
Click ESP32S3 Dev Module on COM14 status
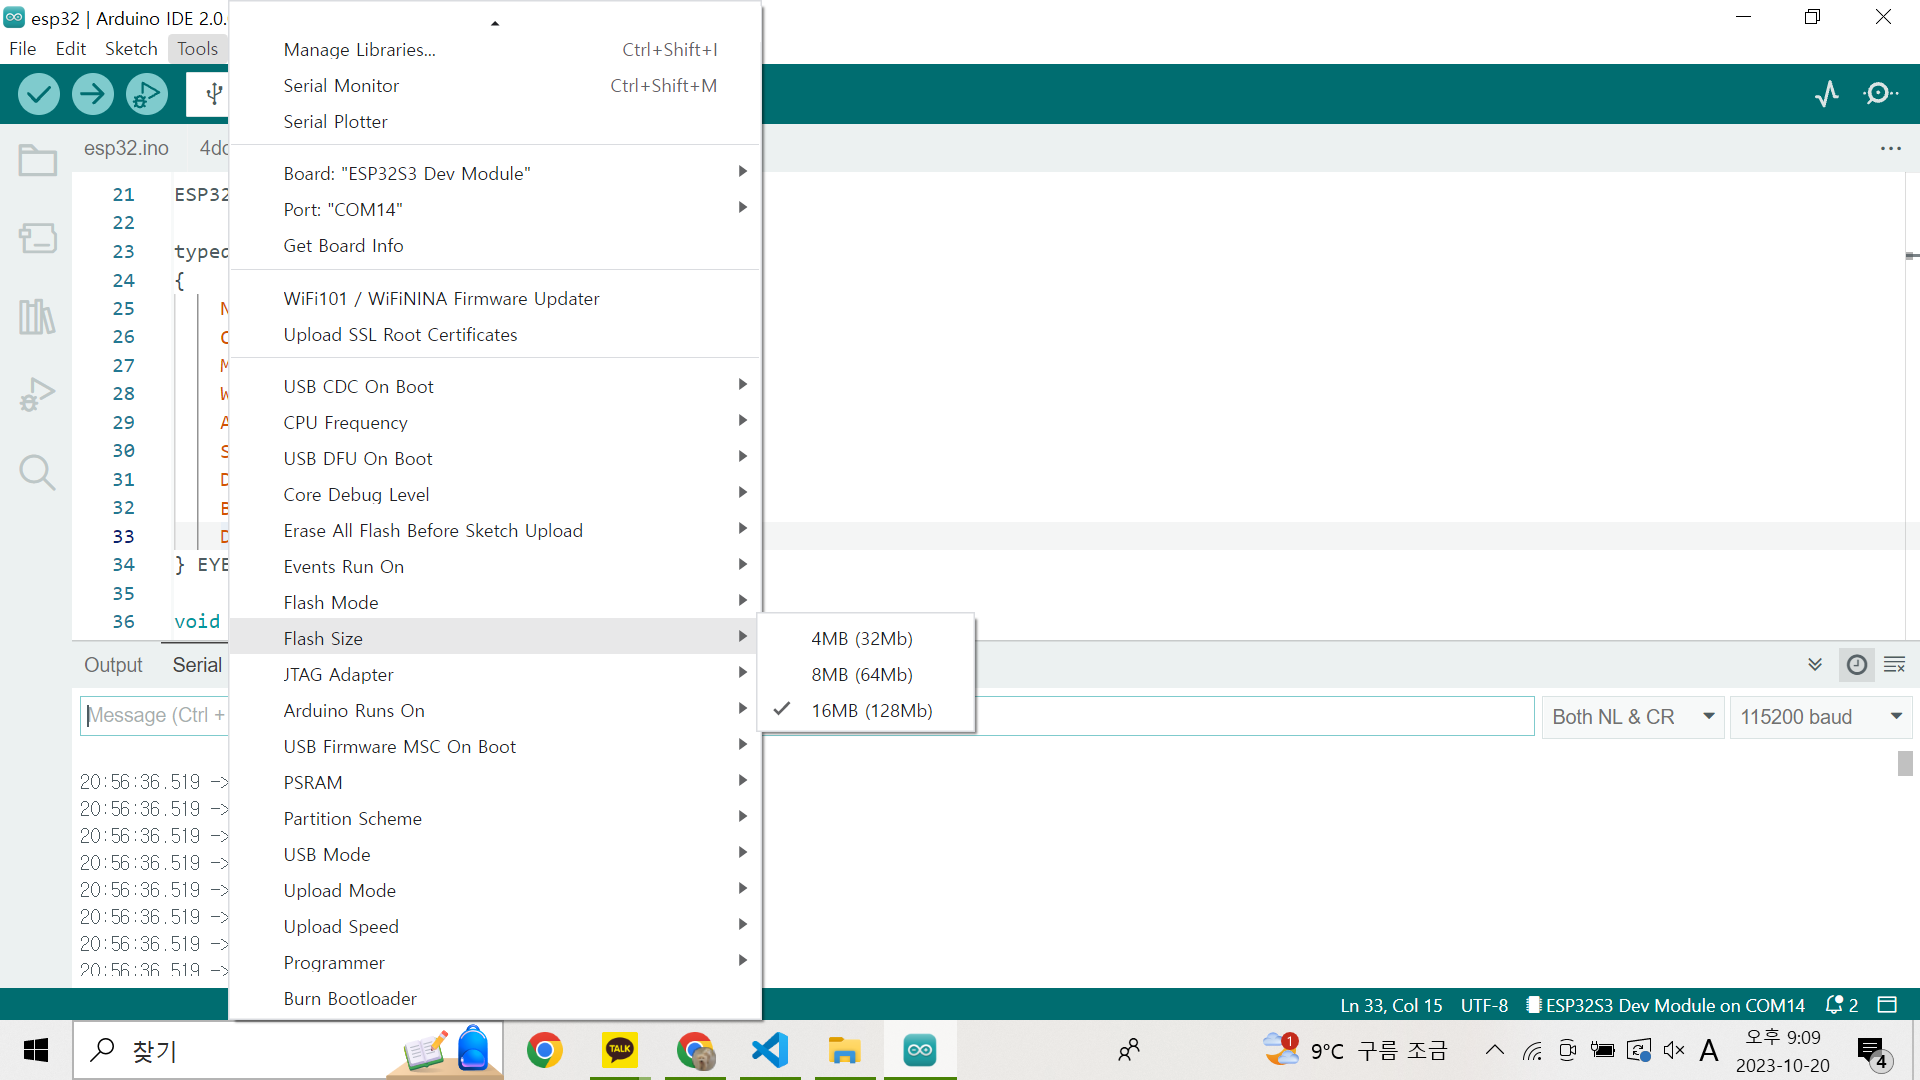point(1666,1005)
